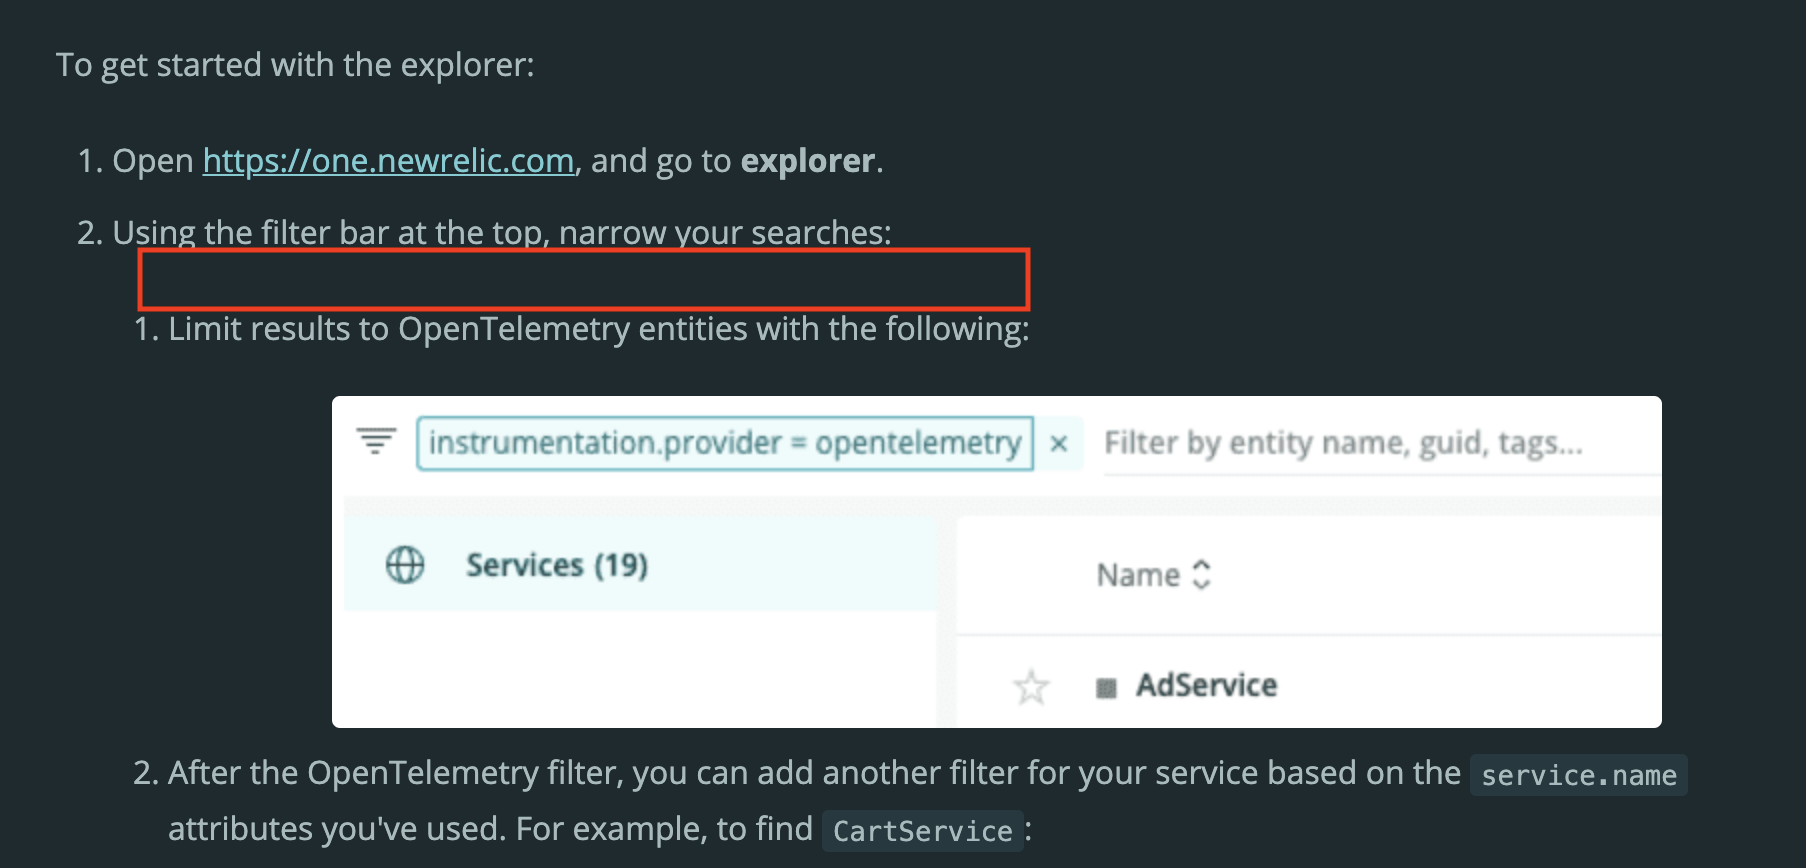Screen dimensions: 1806x868
Task: Select the Services (19) category
Action: coord(640,565)
